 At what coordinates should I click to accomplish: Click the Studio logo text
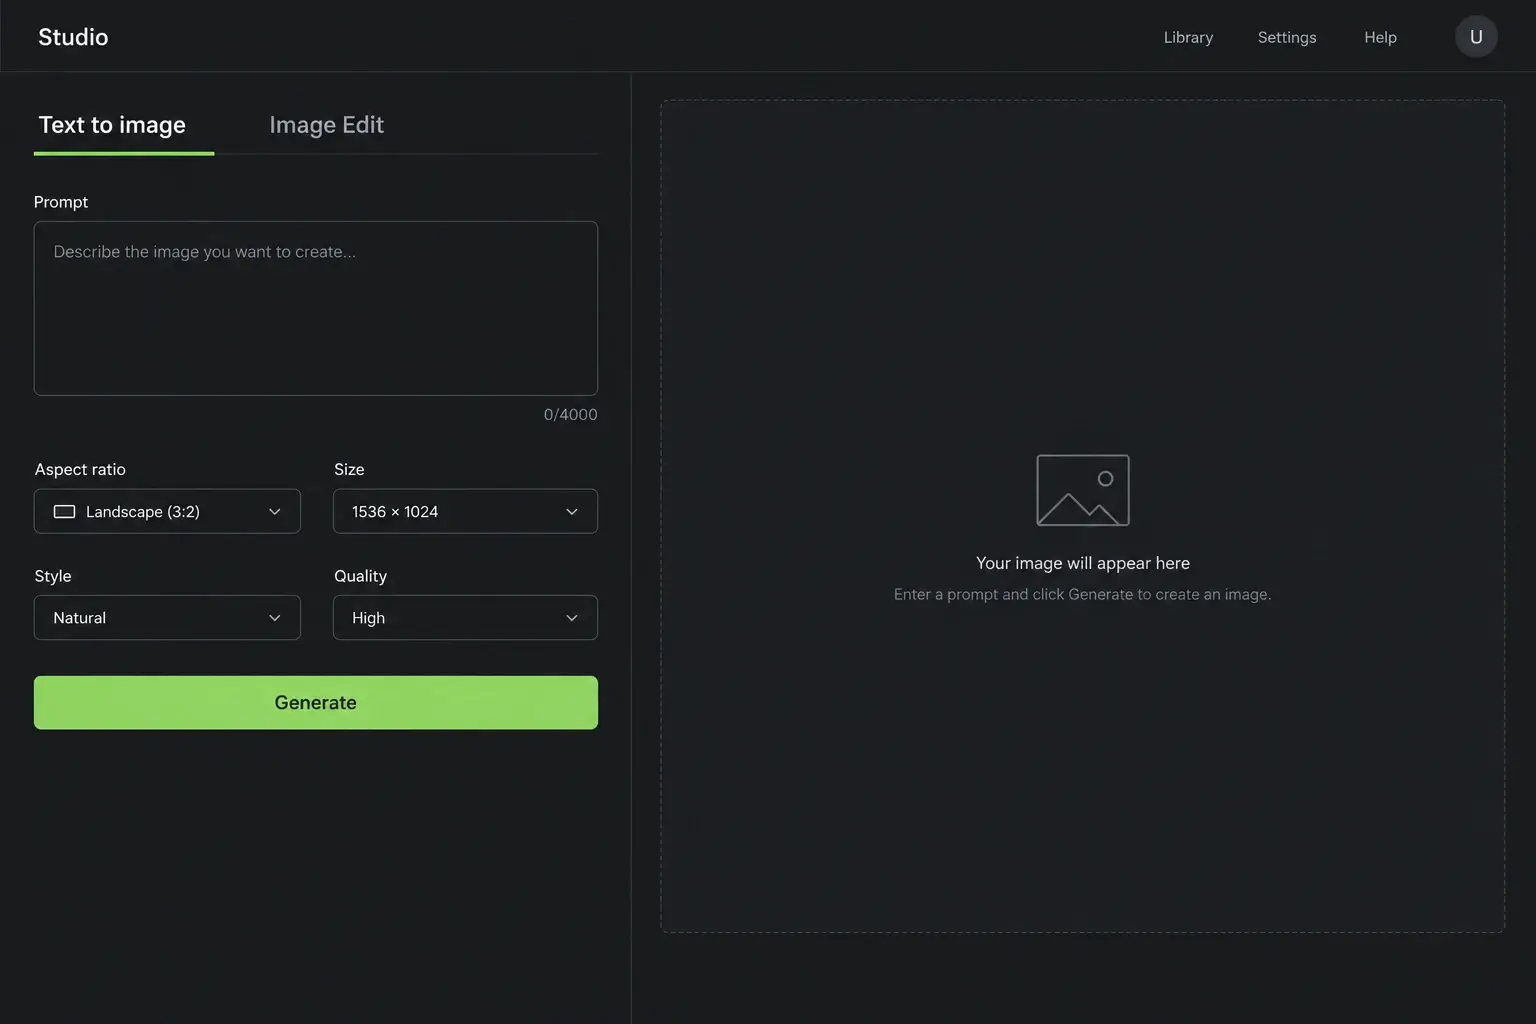(x=73, y=37)
